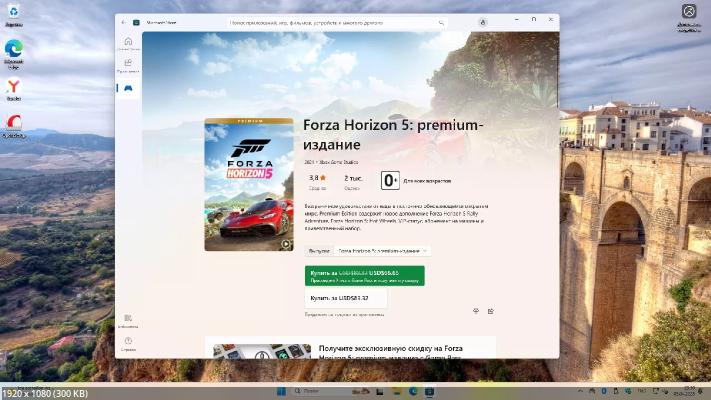
Task: Buy with the green Game Pass discount button
Action: click(x=365, y=276)
